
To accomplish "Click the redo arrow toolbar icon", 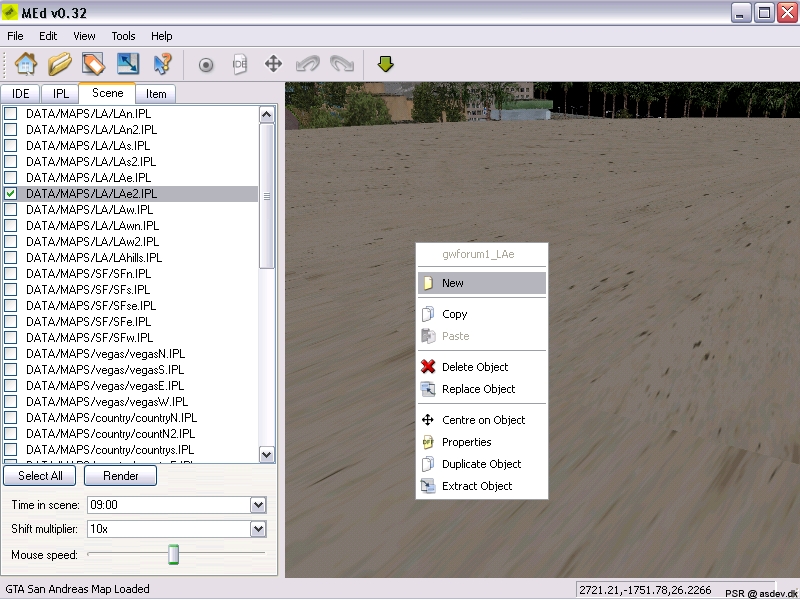I will pos(342,64).
